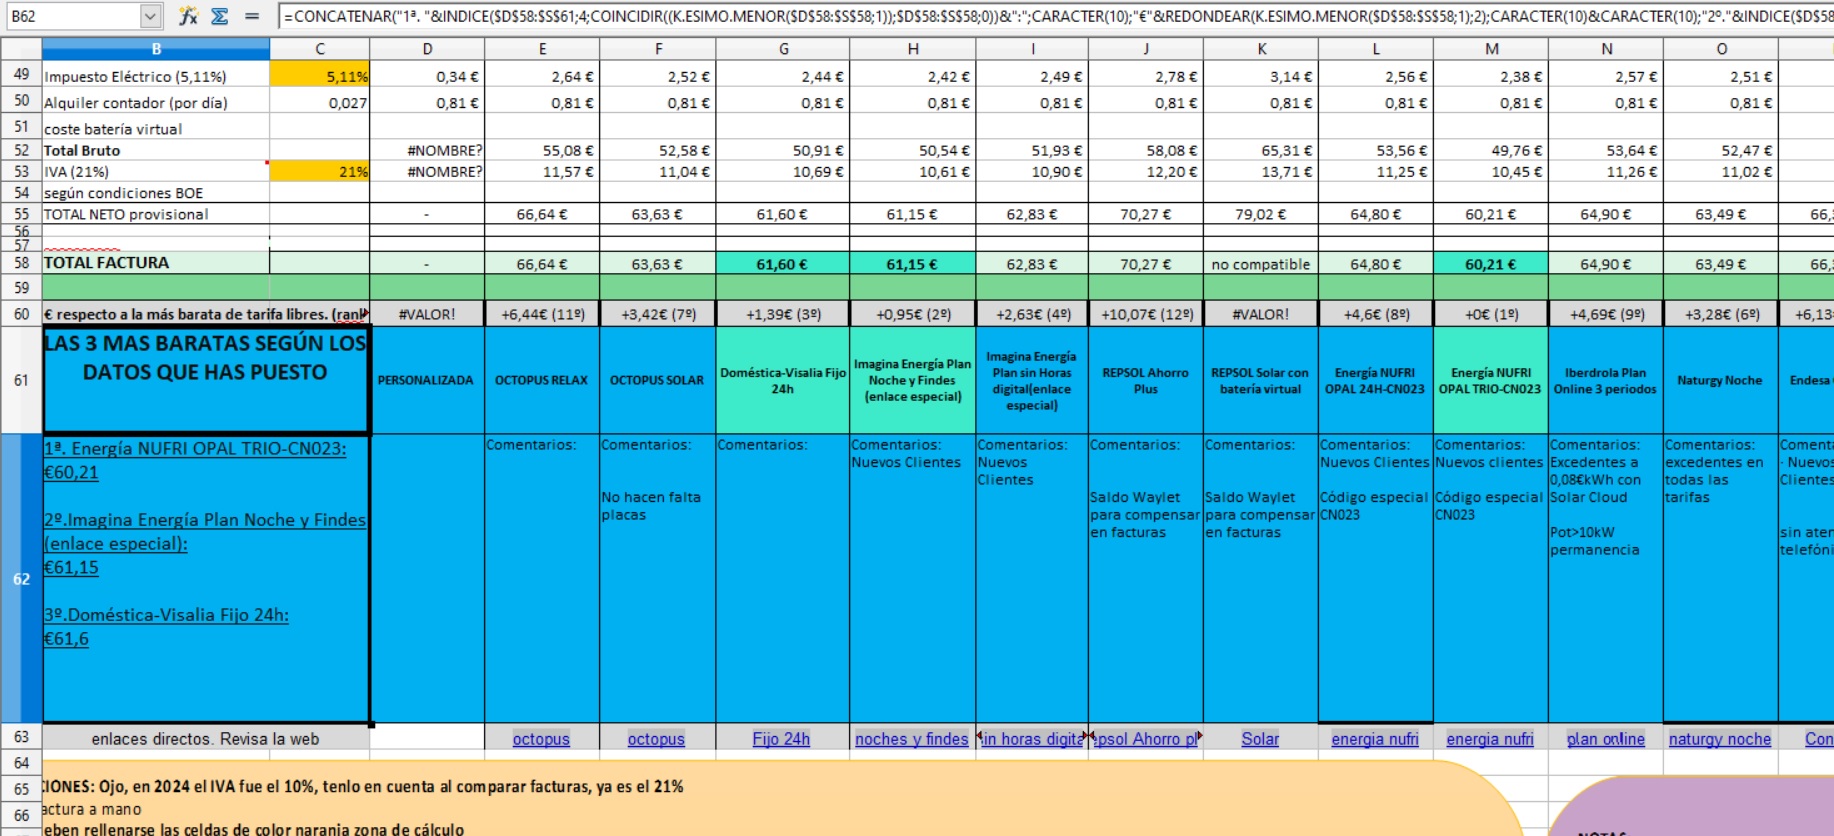Select row 62 header
Viewport: 1834px width, 836px height.
[21, 579]
